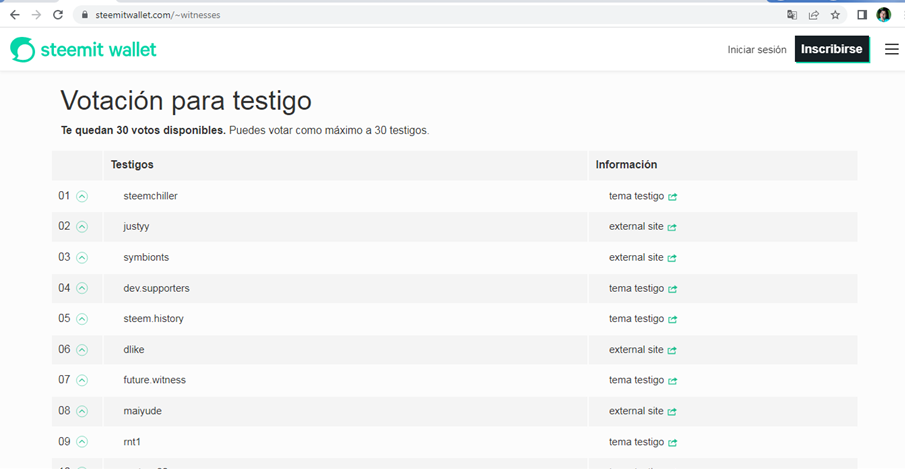Open browser side panel
This screenshot has width=905, height=469.
pyautogui.click(x=862, y=15)
